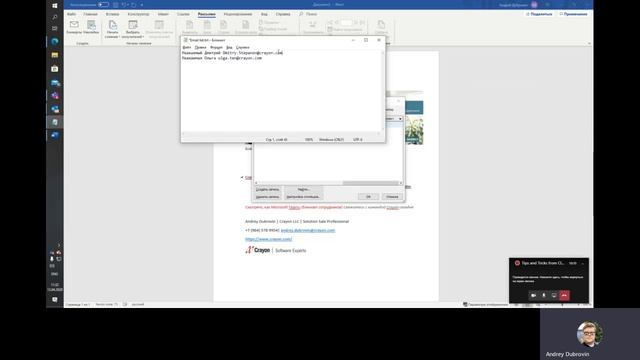Open the Word Layout tab
The image size is (640, 360).
click(x=163, y=14)
